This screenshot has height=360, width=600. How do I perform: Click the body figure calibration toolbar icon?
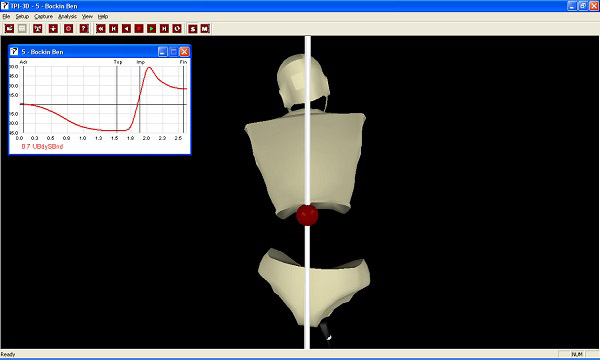[53, 29]
